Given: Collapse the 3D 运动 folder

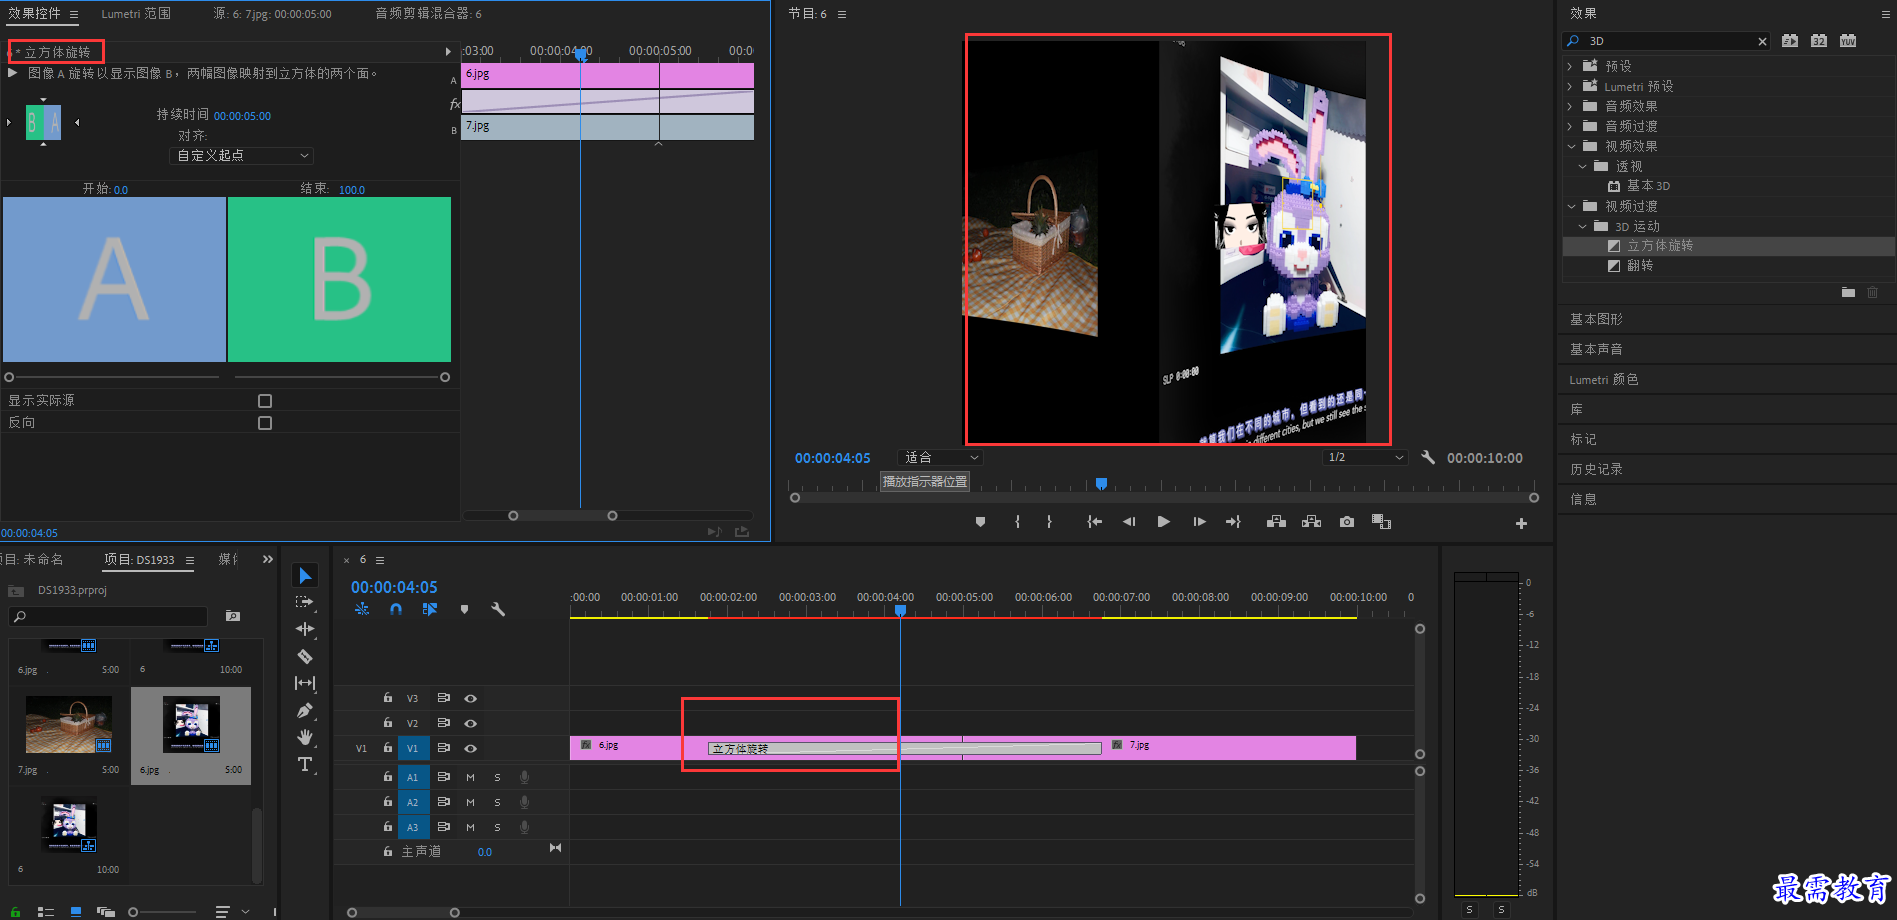Looking at the screenshot, I should pos(1582,226).
